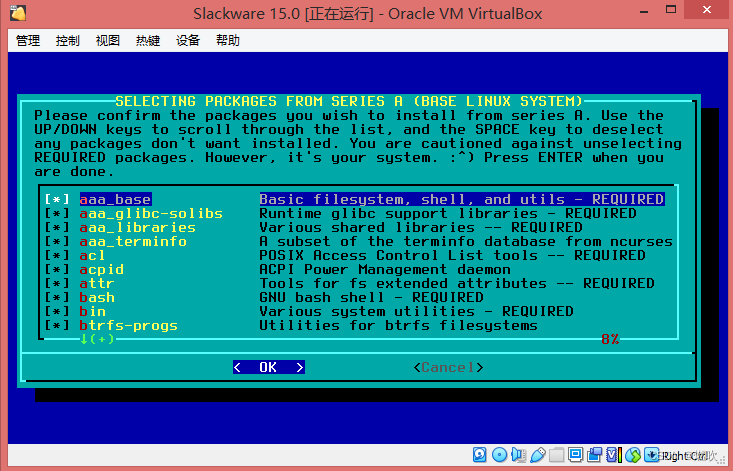Click the keyboard capture down-arrow icon
The image size is (733, 471).
[x=651, y=455]
